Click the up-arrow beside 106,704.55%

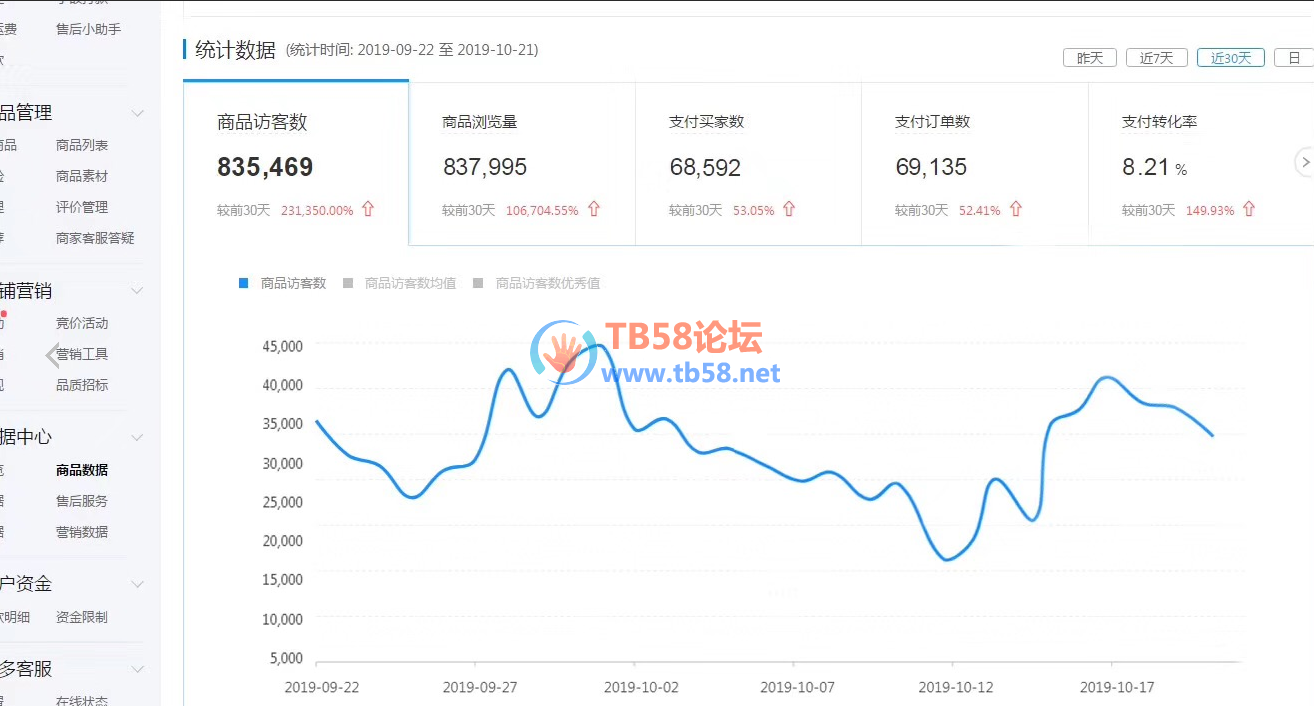coord(594,210)
